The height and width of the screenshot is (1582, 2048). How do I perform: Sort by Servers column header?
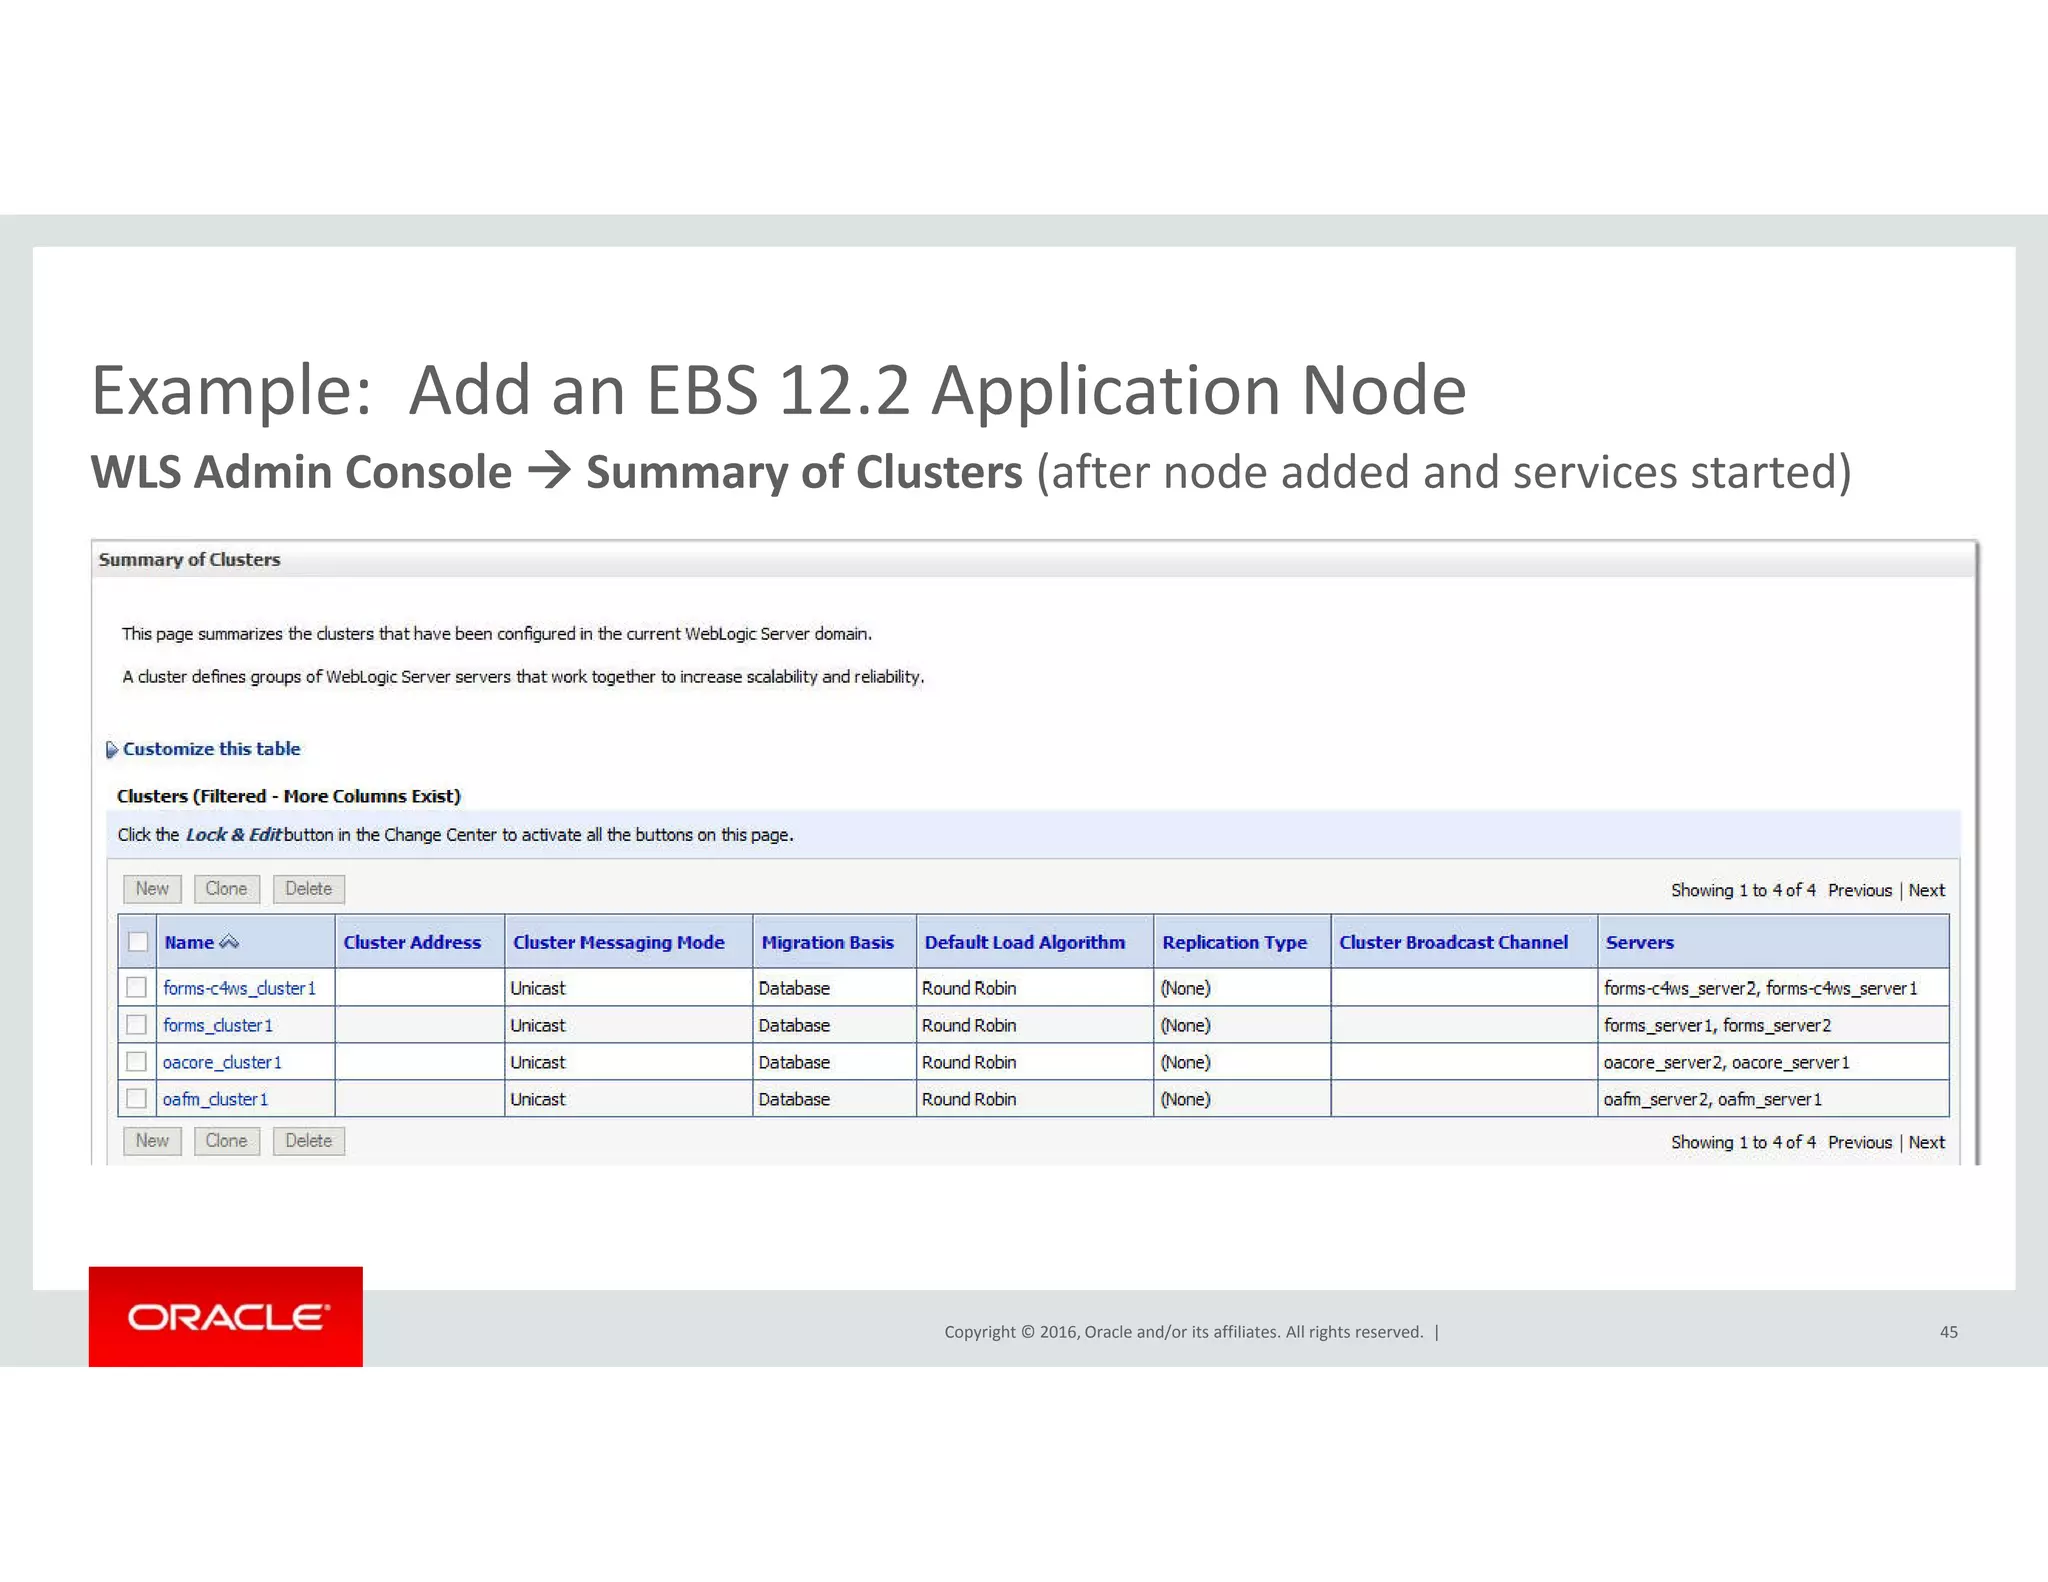(1639, 942)
